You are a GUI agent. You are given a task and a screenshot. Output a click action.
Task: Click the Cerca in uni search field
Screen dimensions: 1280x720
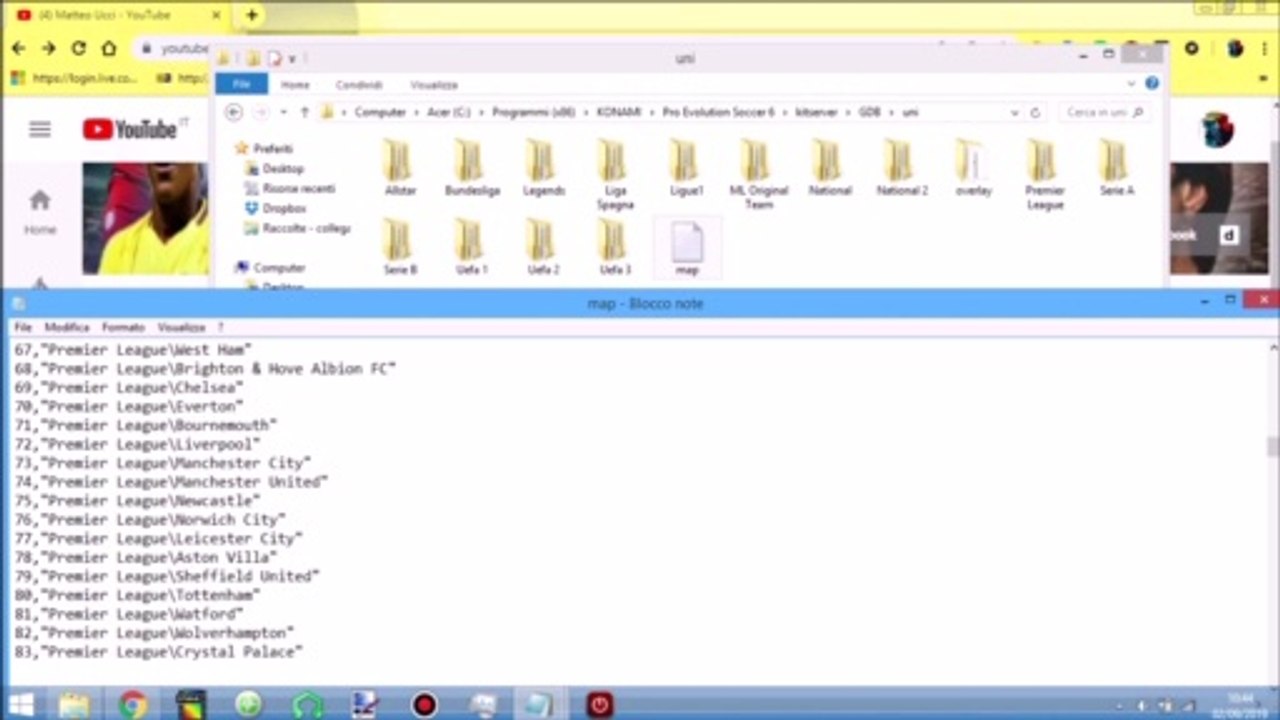point(1104,113)
